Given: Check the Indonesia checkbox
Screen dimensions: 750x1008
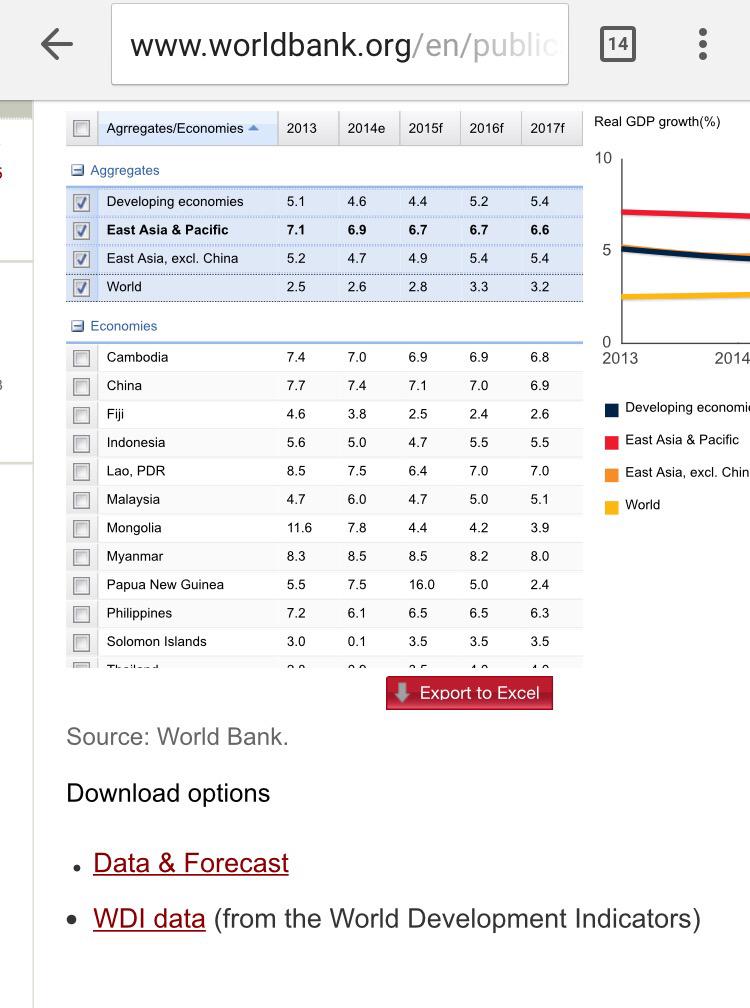Looking at the screenshot, I should 82,444.
